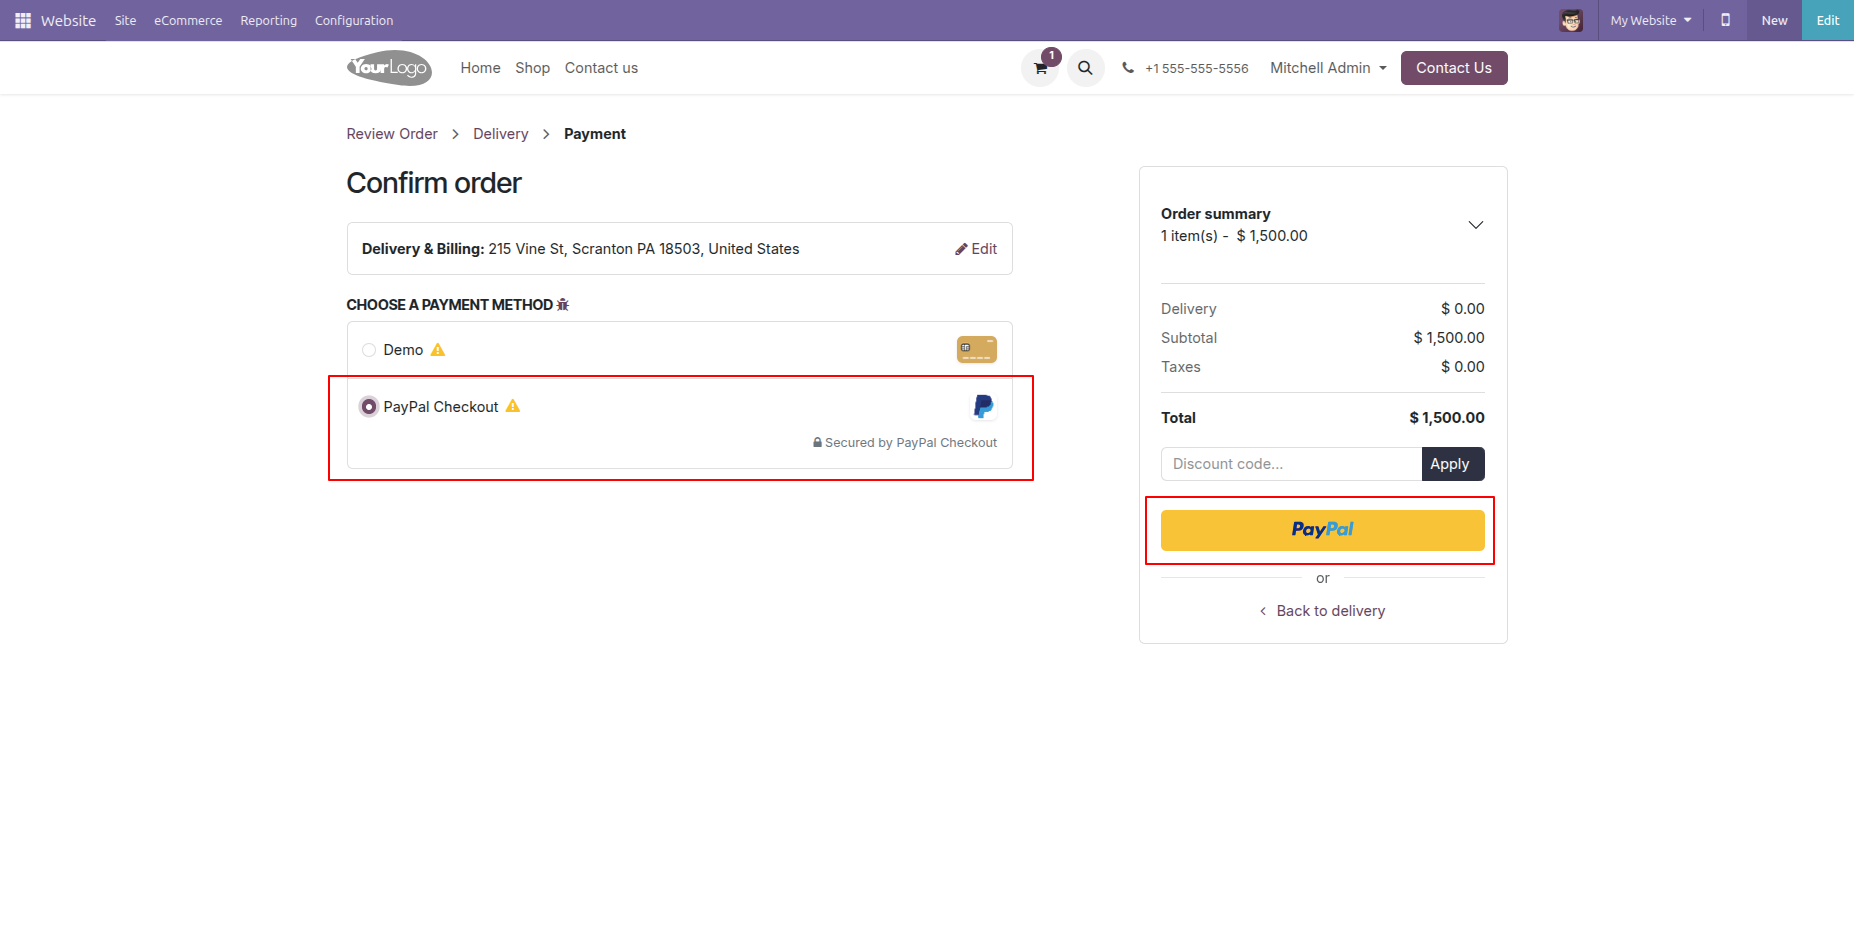
Task: Click the purple Contact Us button
Action: pyautogui.click(x=1454, y=68)
